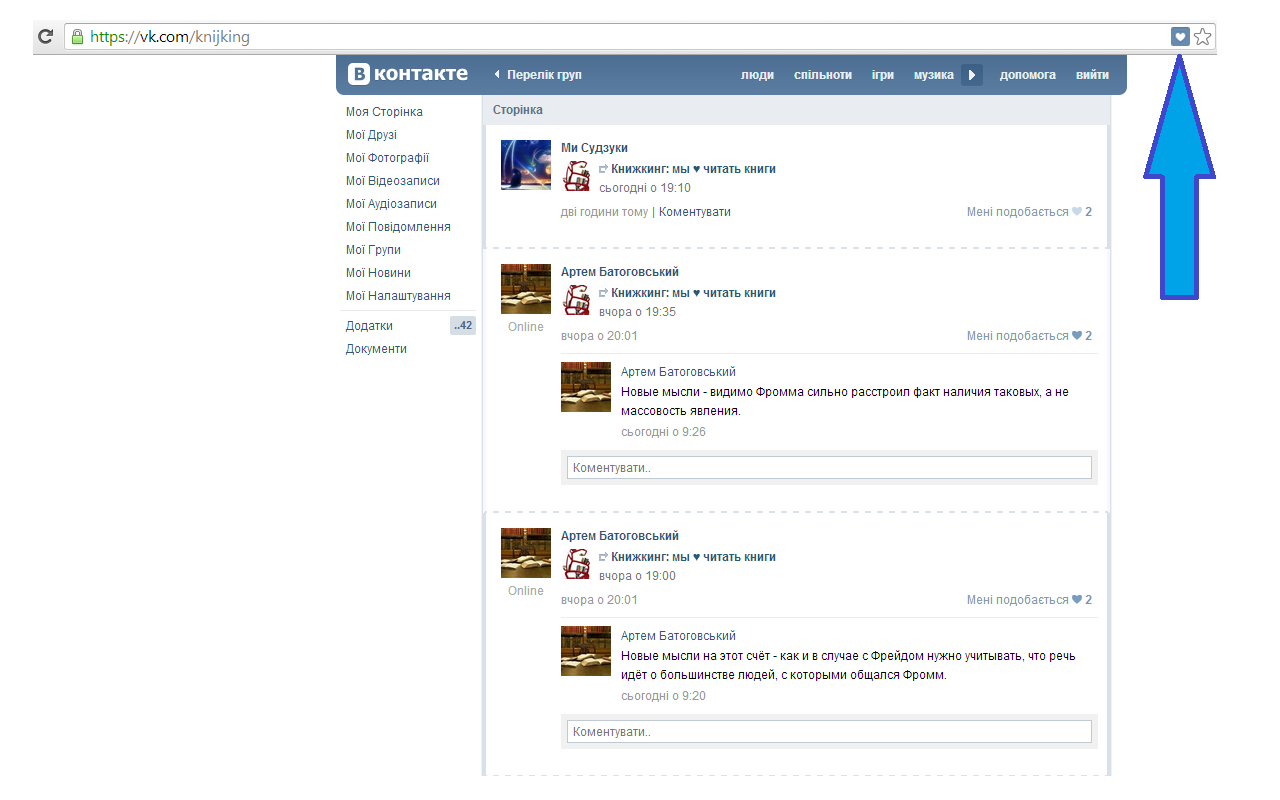
Task: Toggle the like heart on Артем's first post
Action: pos(1077,335)
